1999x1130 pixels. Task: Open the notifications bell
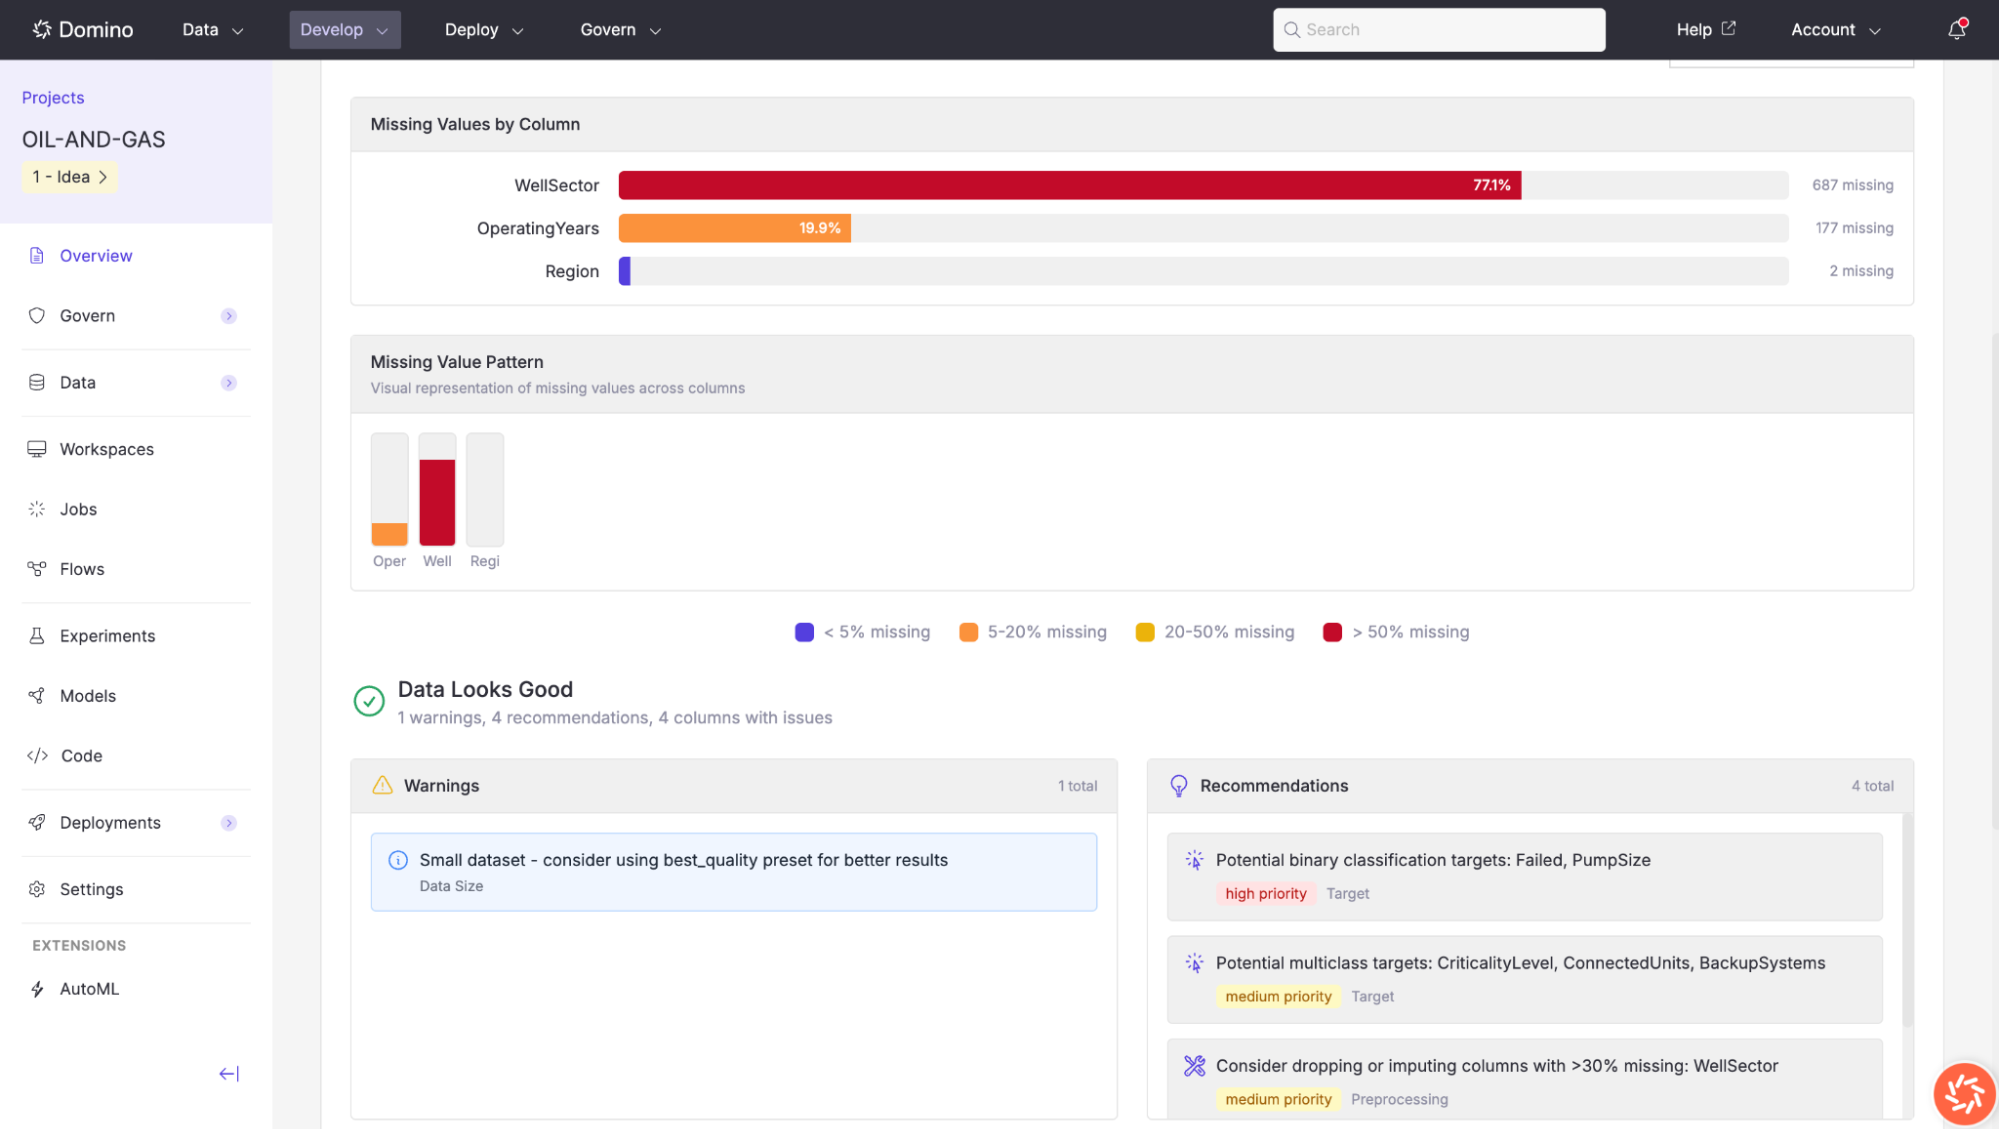pos(1956,29)
